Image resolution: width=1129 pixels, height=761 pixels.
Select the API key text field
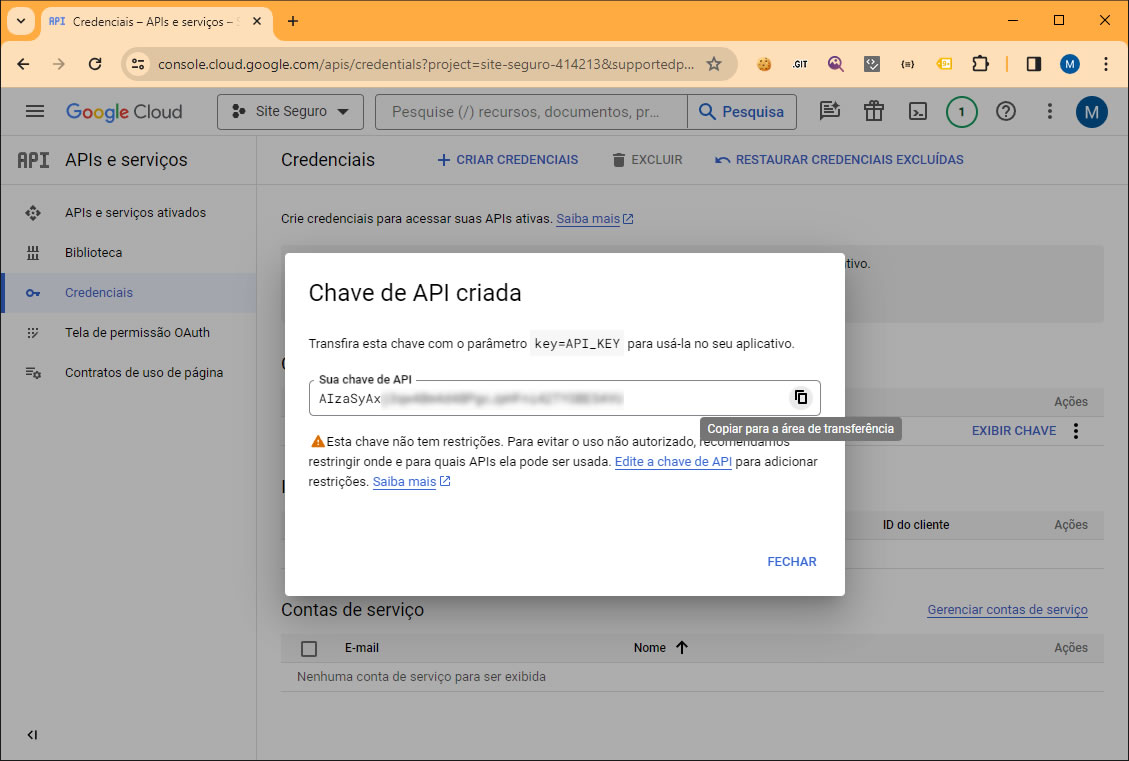pyautogui.click(x=564, y=398)
